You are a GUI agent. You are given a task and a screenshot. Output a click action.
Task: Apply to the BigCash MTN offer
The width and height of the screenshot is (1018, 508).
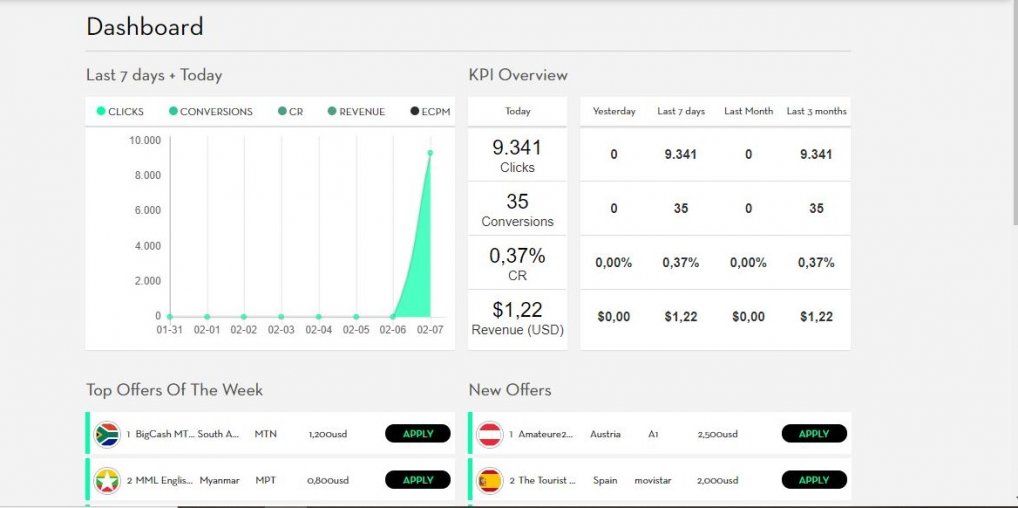[417, 434]
